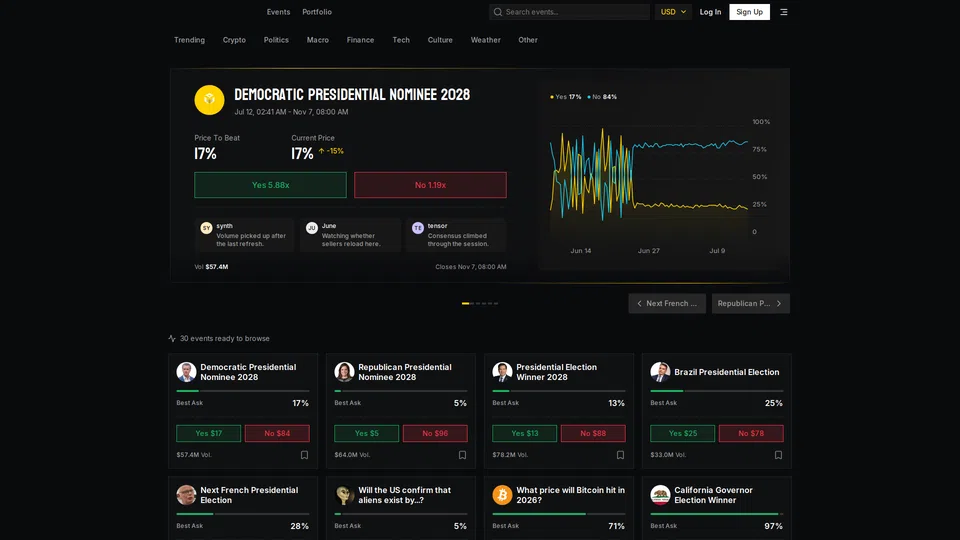Click Yes $5 on Republican Nominee card

point(367,433)
